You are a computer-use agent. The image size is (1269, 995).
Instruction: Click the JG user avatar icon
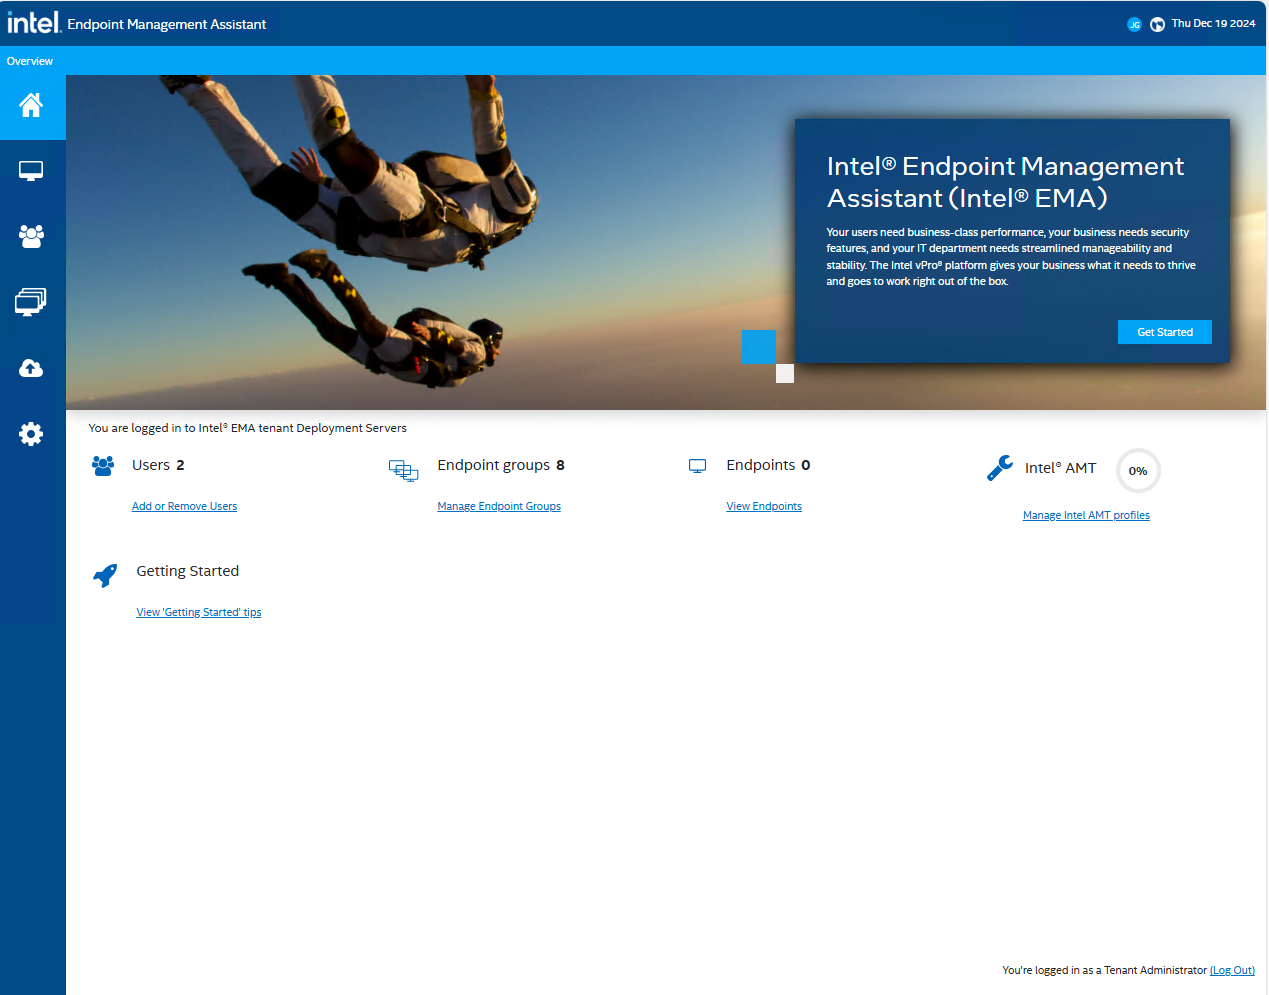tap(1134, 24)
